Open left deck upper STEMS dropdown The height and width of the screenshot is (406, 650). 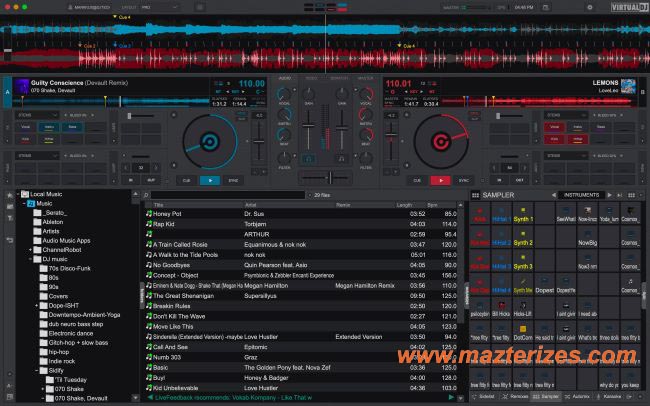tap(37, 115)
